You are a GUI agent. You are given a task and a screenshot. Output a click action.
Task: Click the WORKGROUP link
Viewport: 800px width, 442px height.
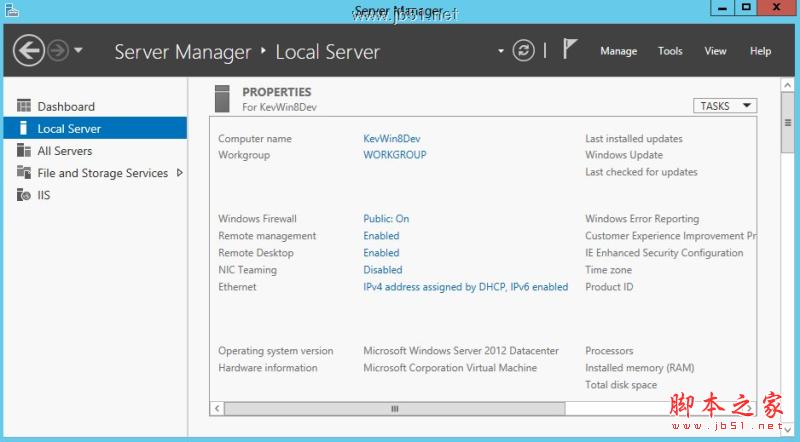tap(394, 155)
